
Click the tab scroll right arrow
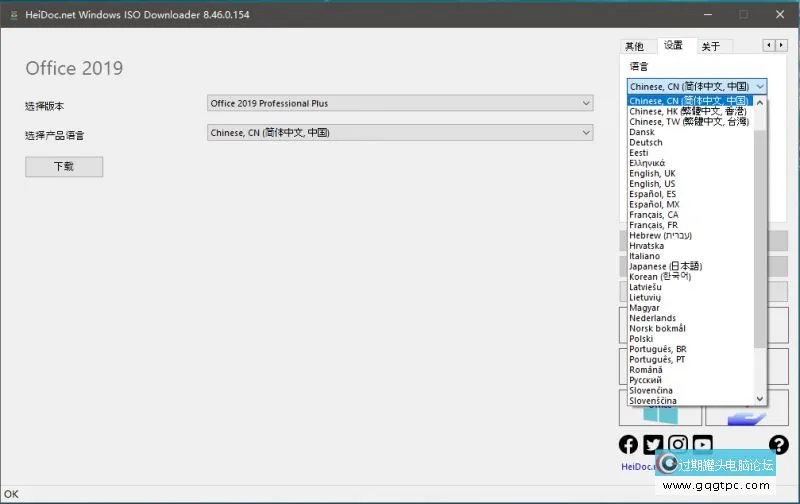point(780,45)
